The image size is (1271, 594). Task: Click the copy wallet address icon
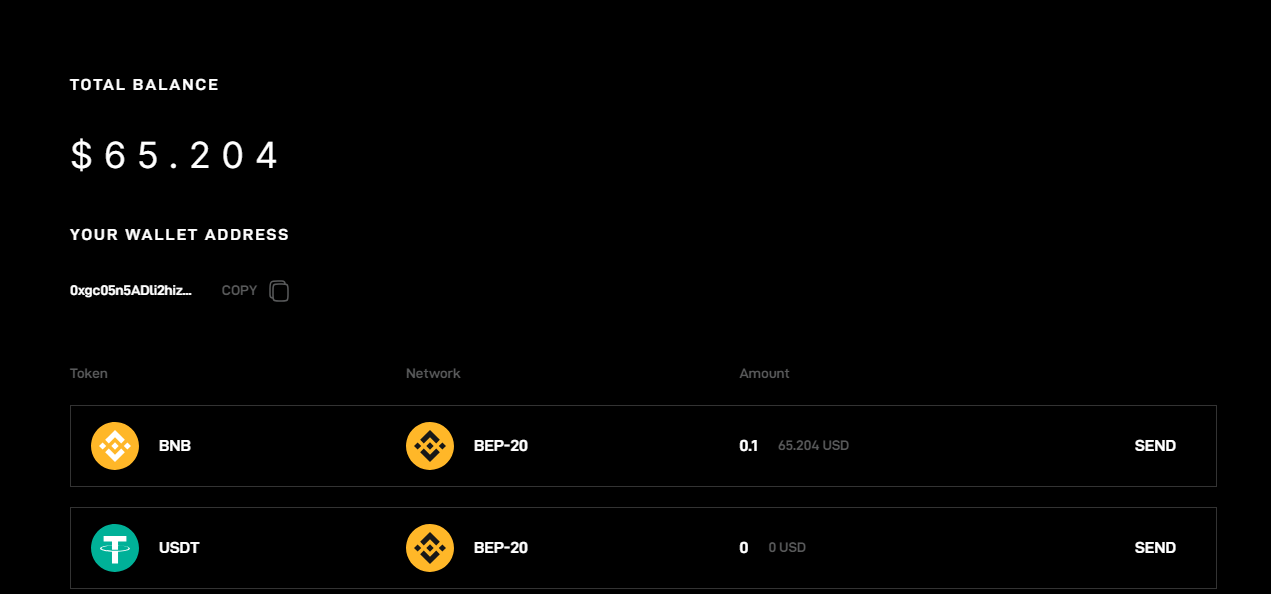coord(280,291)
